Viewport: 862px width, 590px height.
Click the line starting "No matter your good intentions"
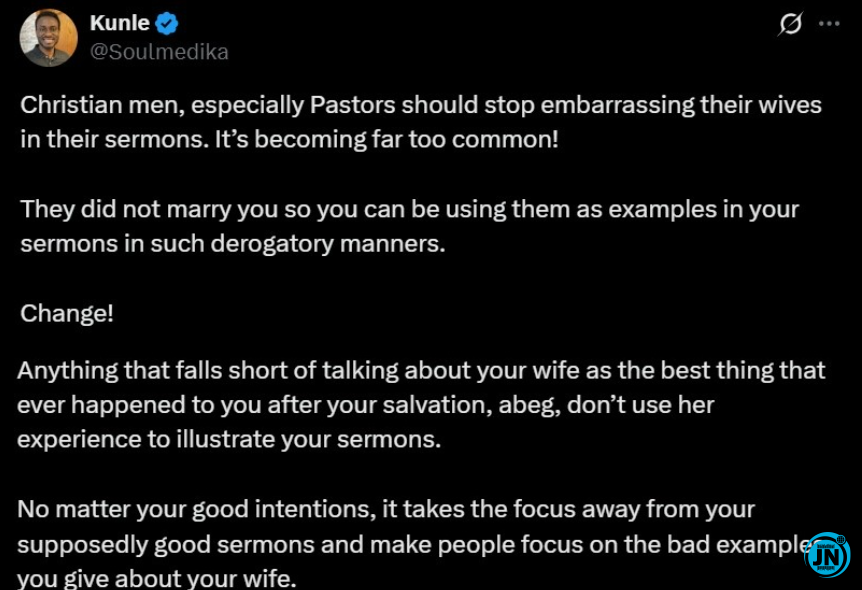pyautogui.click(x=385, y=509)
